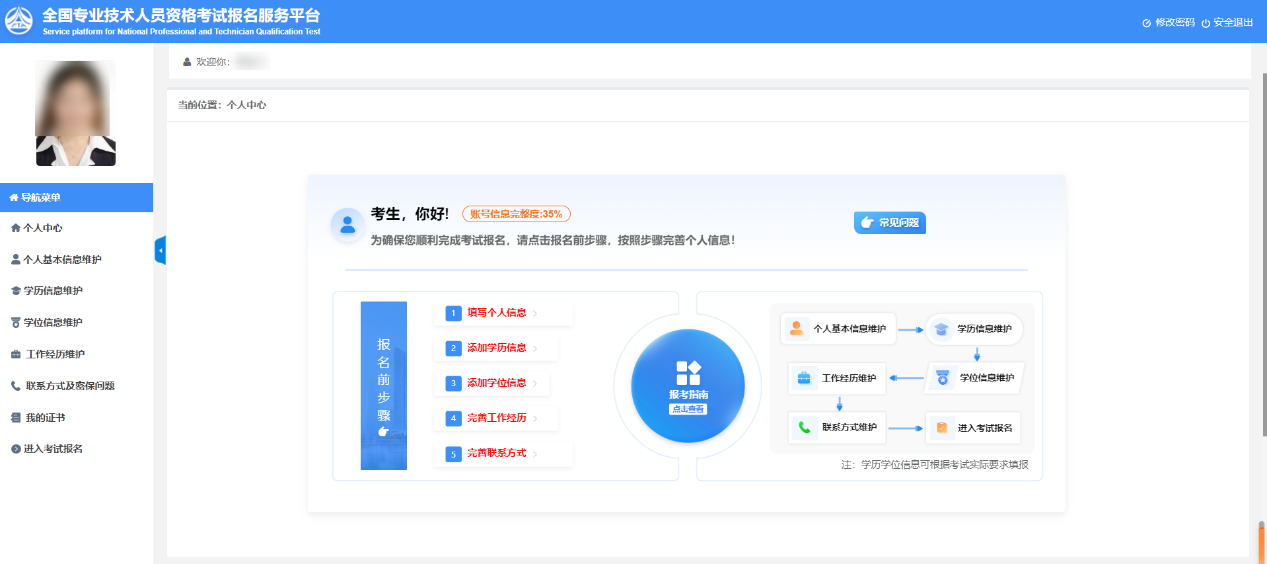Click the 学位信息维护 medal flow icon
This screenshot has height=564, width=1267.
(942, 378)
